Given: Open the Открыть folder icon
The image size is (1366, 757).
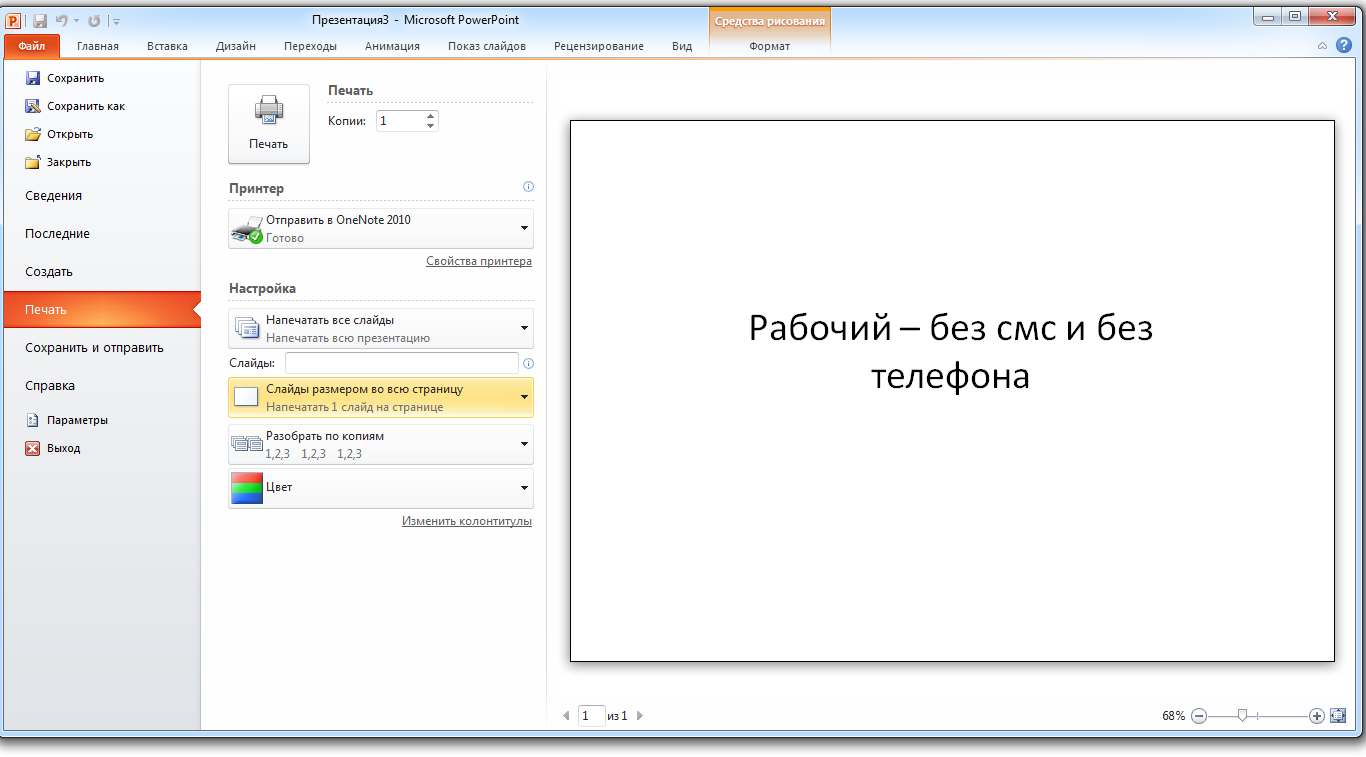Looking at the screenshot, I should [33, 134].
